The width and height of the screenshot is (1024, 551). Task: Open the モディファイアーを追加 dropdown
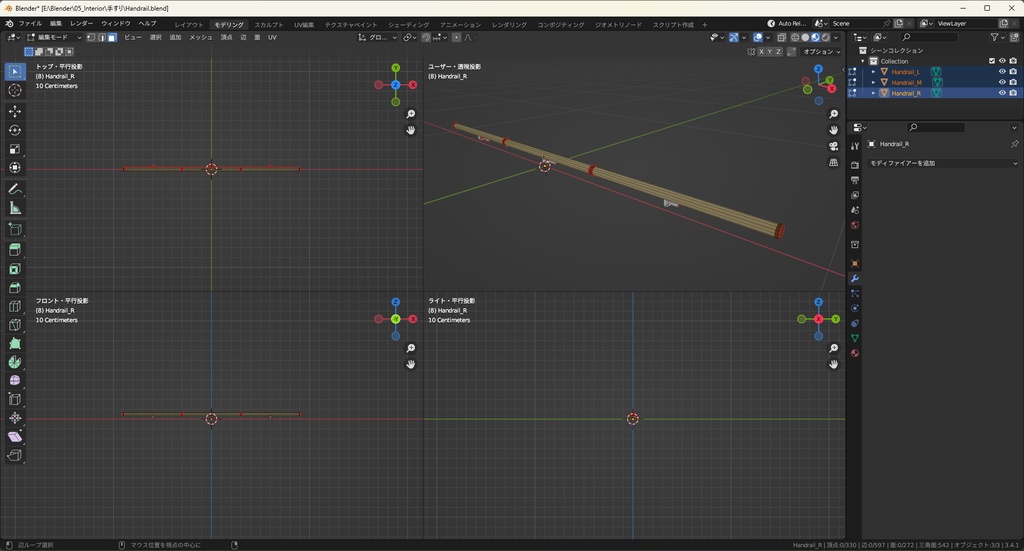coord(942,163)
